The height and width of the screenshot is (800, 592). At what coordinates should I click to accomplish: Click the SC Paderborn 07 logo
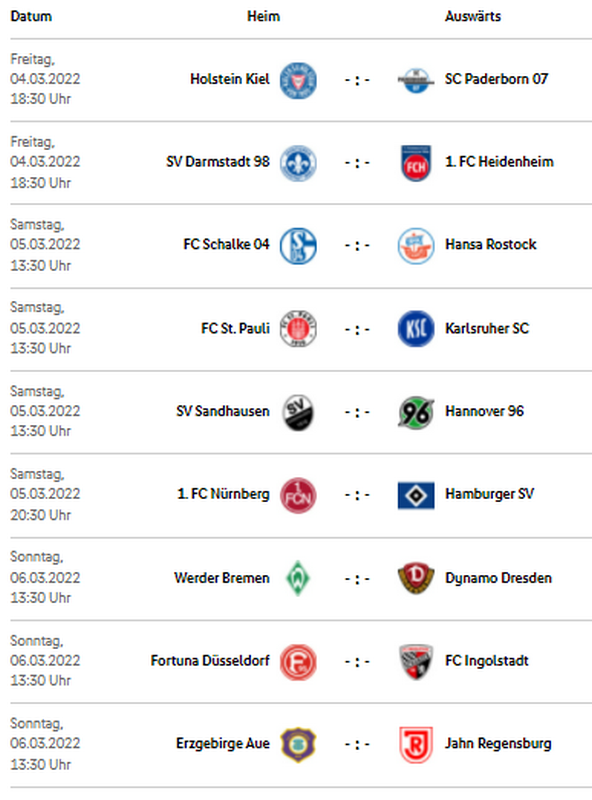pyautogui.click(x=416, y=80)
